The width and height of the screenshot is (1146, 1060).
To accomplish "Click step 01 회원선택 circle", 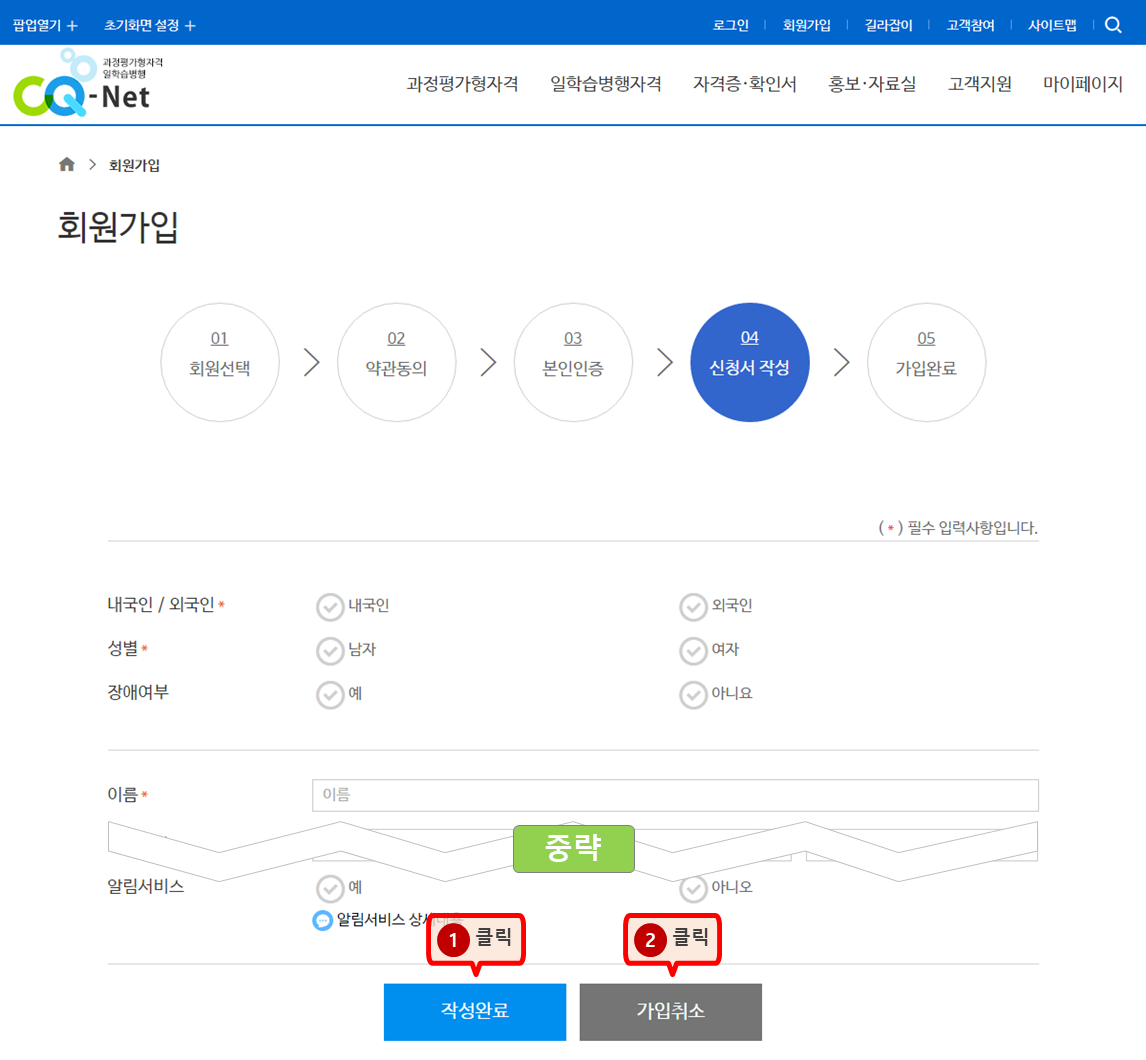I will [x=220, y=363].
